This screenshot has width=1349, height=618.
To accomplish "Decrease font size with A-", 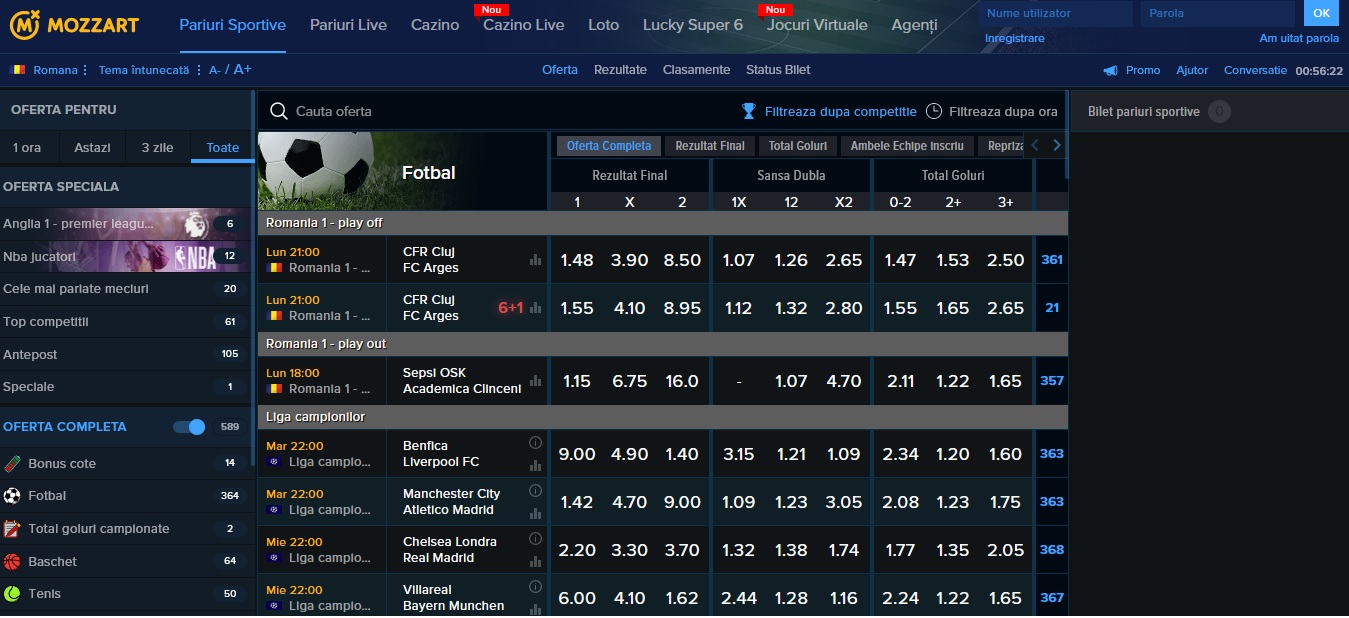I will click(x=215, y=70).
